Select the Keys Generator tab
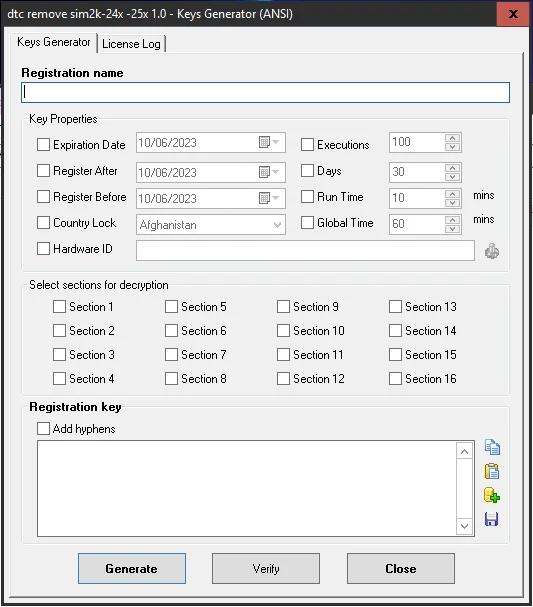 point(53,42)
